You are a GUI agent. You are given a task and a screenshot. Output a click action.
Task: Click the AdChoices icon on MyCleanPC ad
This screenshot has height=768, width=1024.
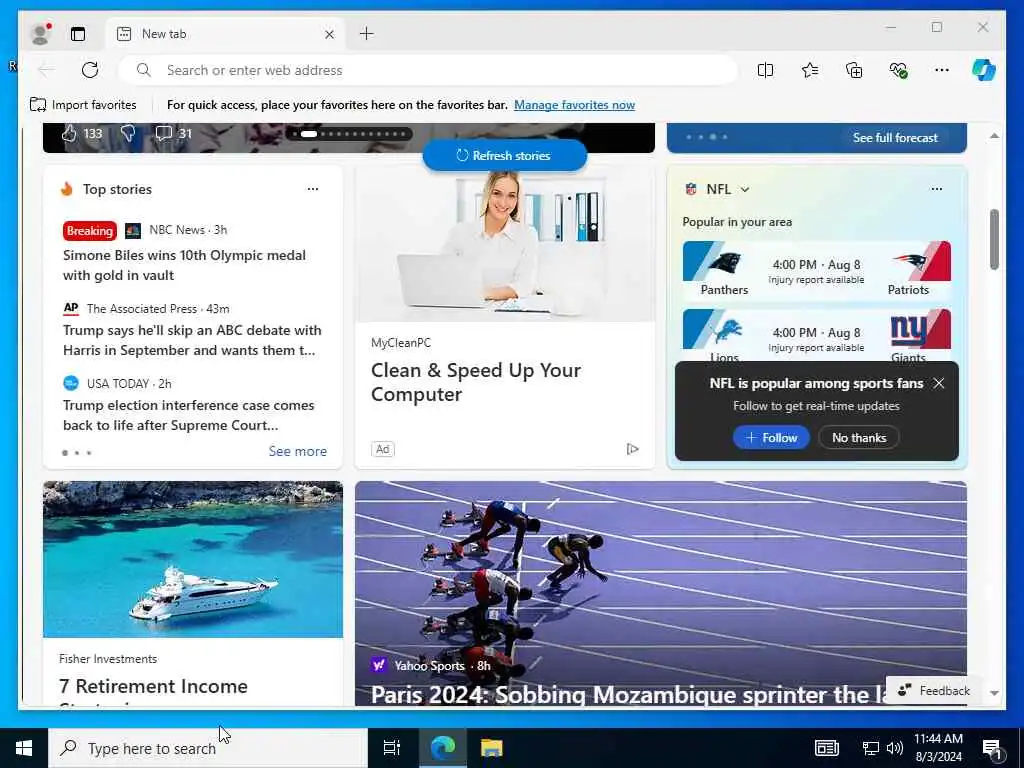[x=632, y=449]
